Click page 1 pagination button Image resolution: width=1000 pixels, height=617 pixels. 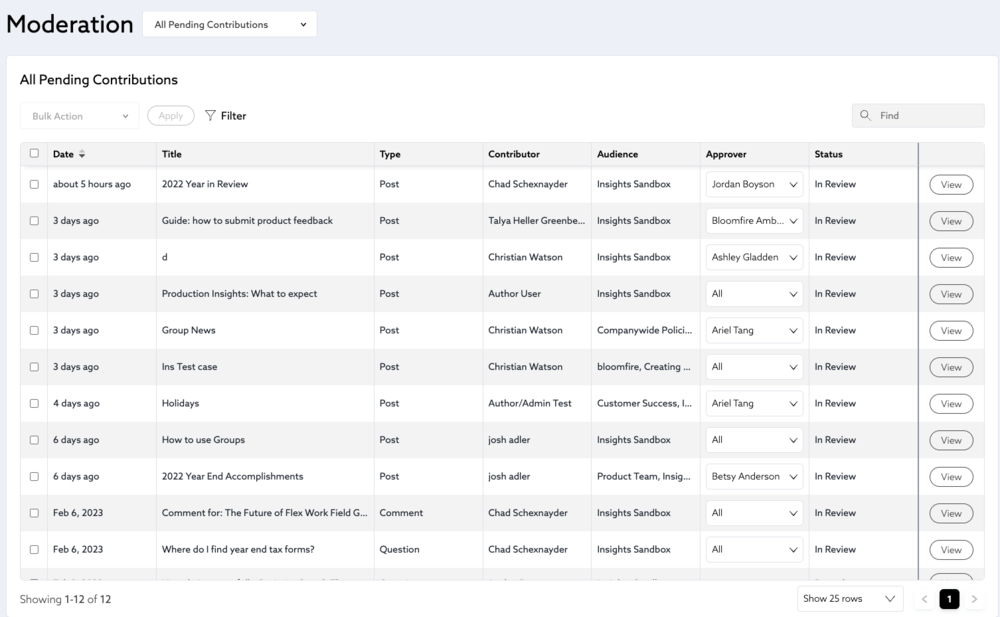949,599
